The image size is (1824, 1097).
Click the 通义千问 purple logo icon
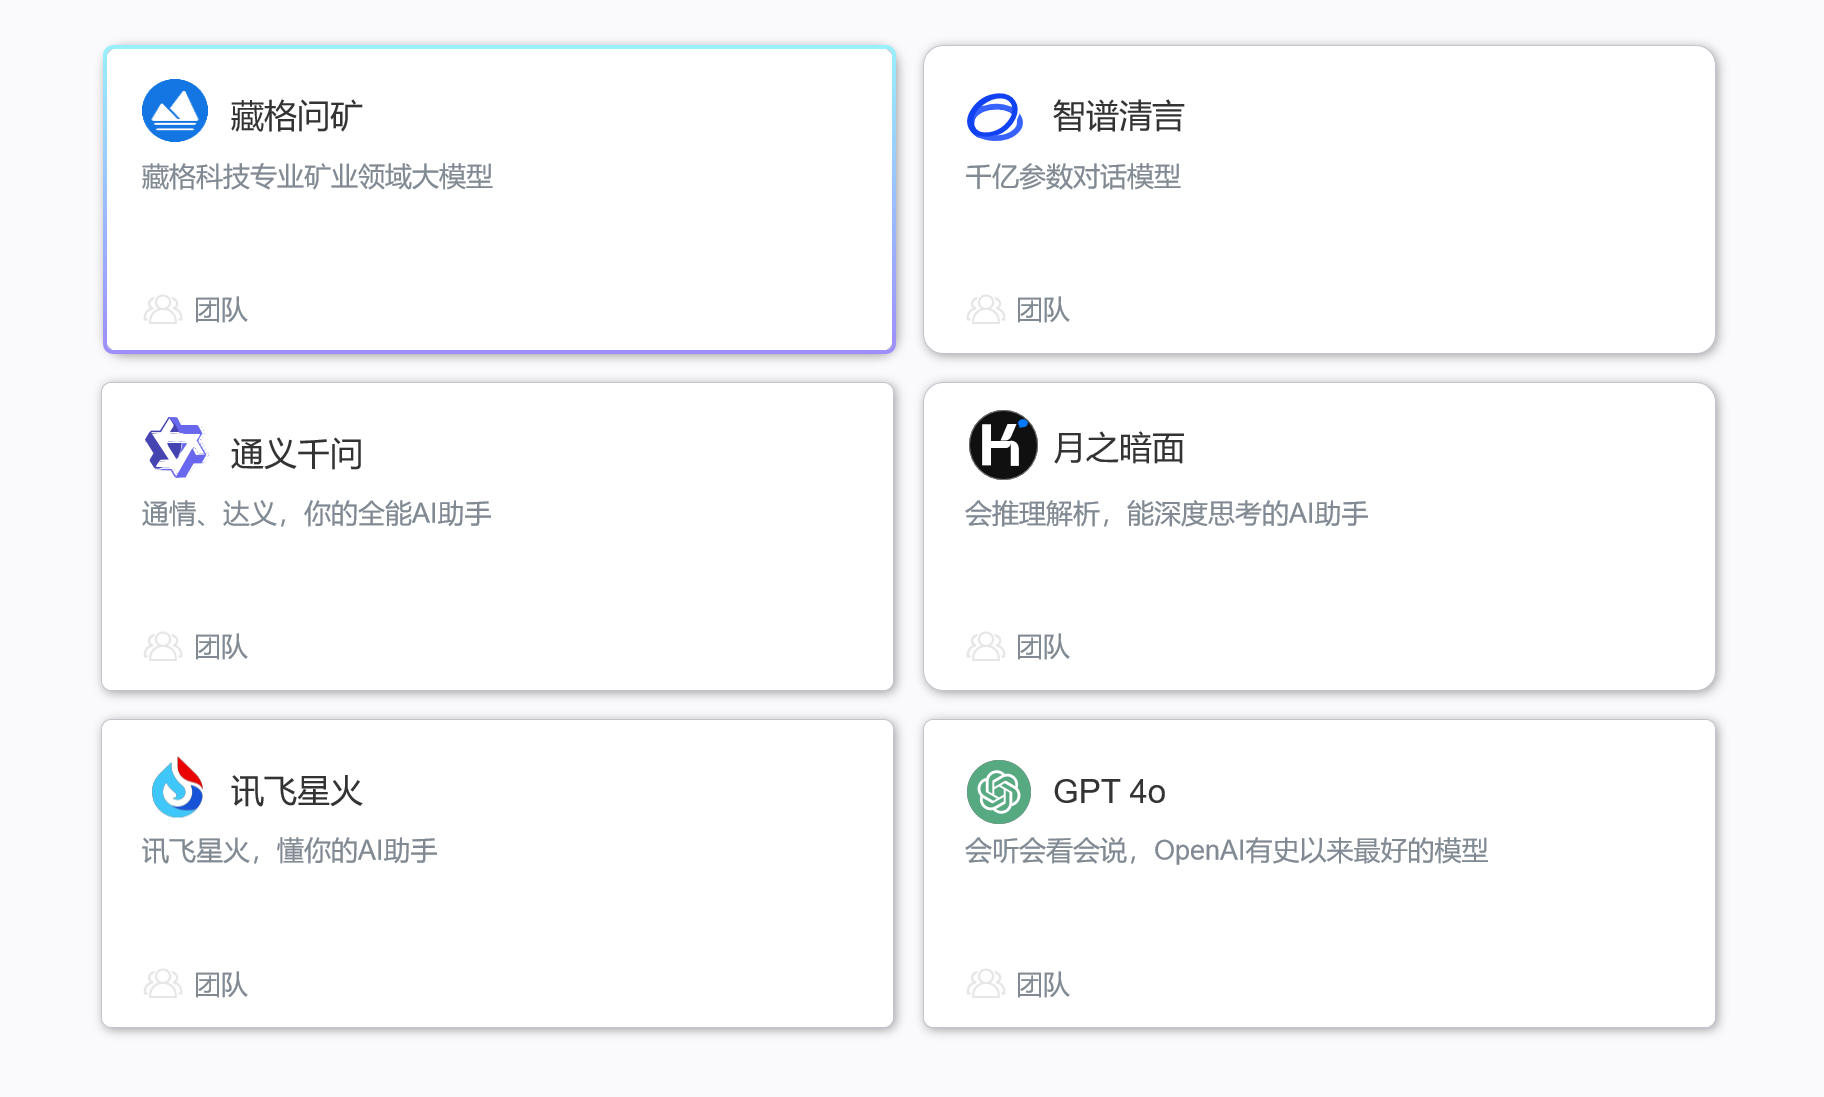point(176,447)
